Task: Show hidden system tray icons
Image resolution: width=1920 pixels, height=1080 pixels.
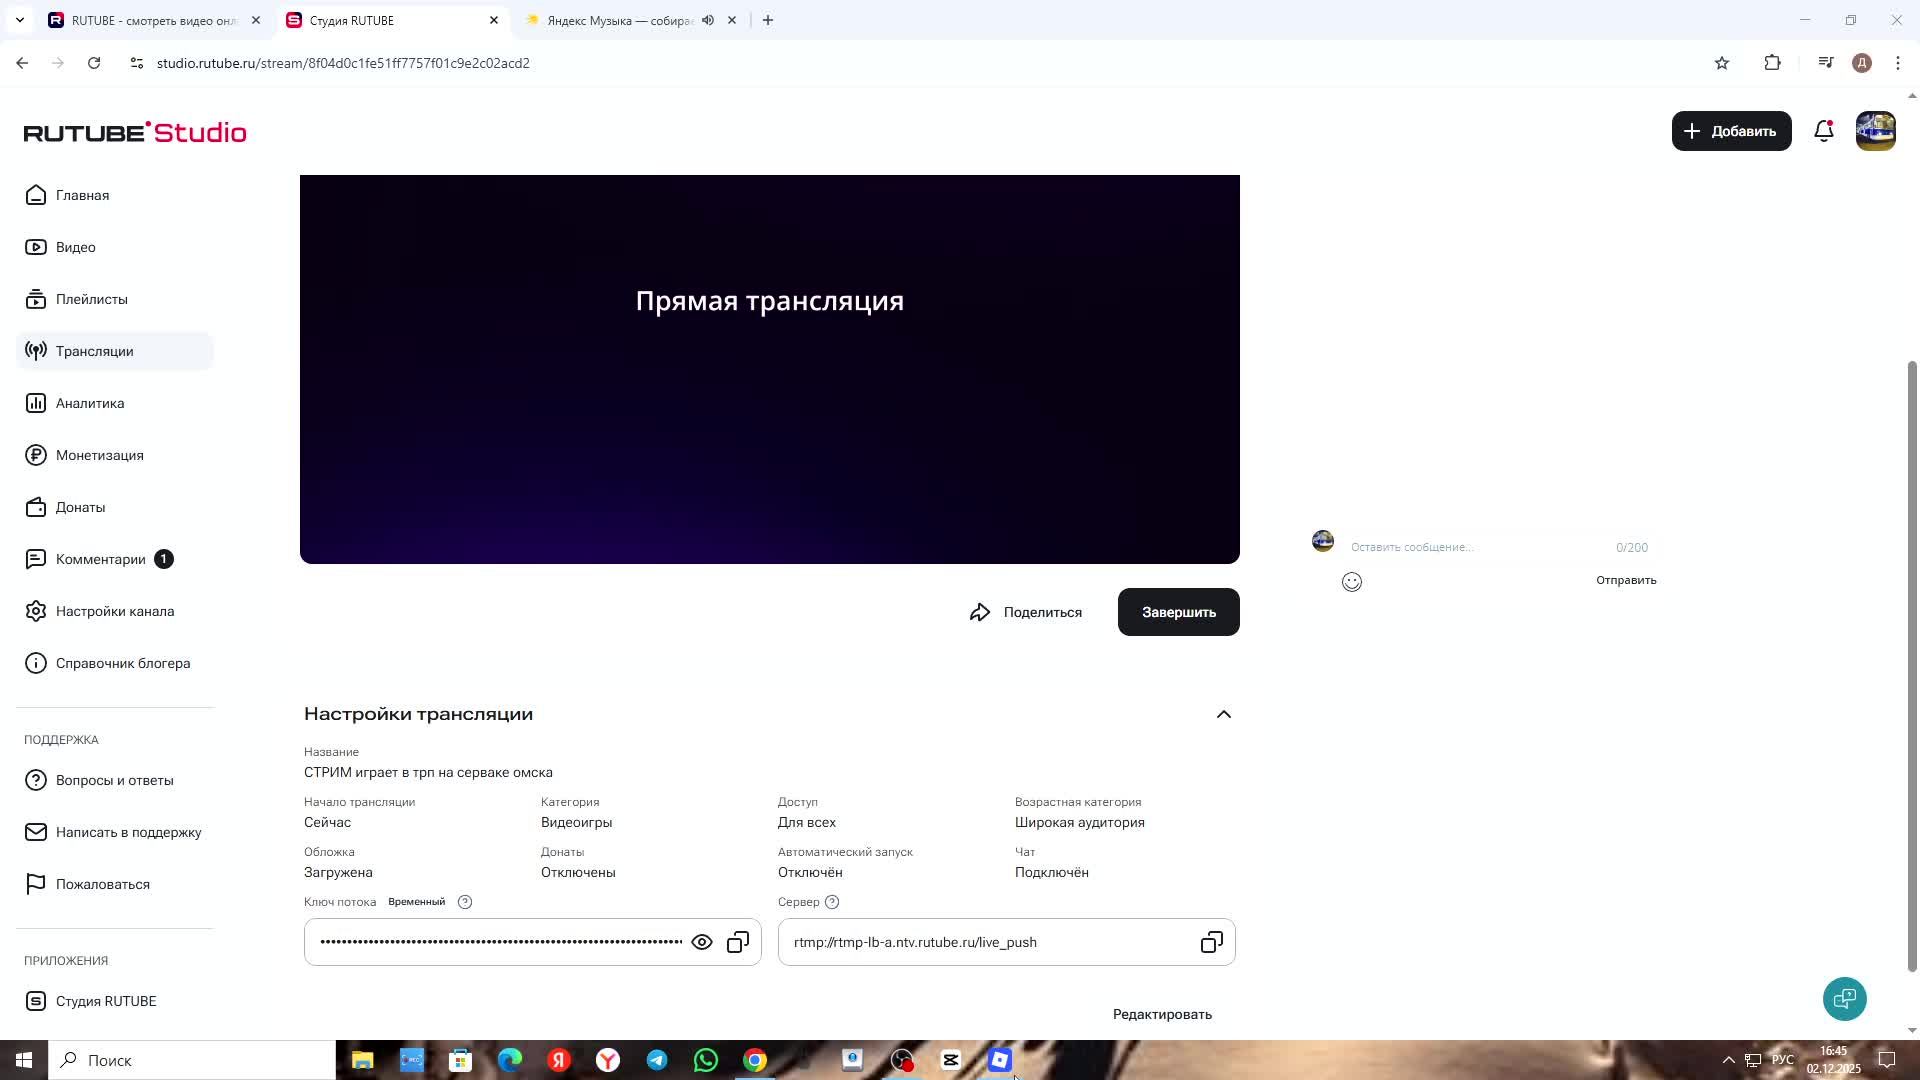Action: tap(1728, 1060)
